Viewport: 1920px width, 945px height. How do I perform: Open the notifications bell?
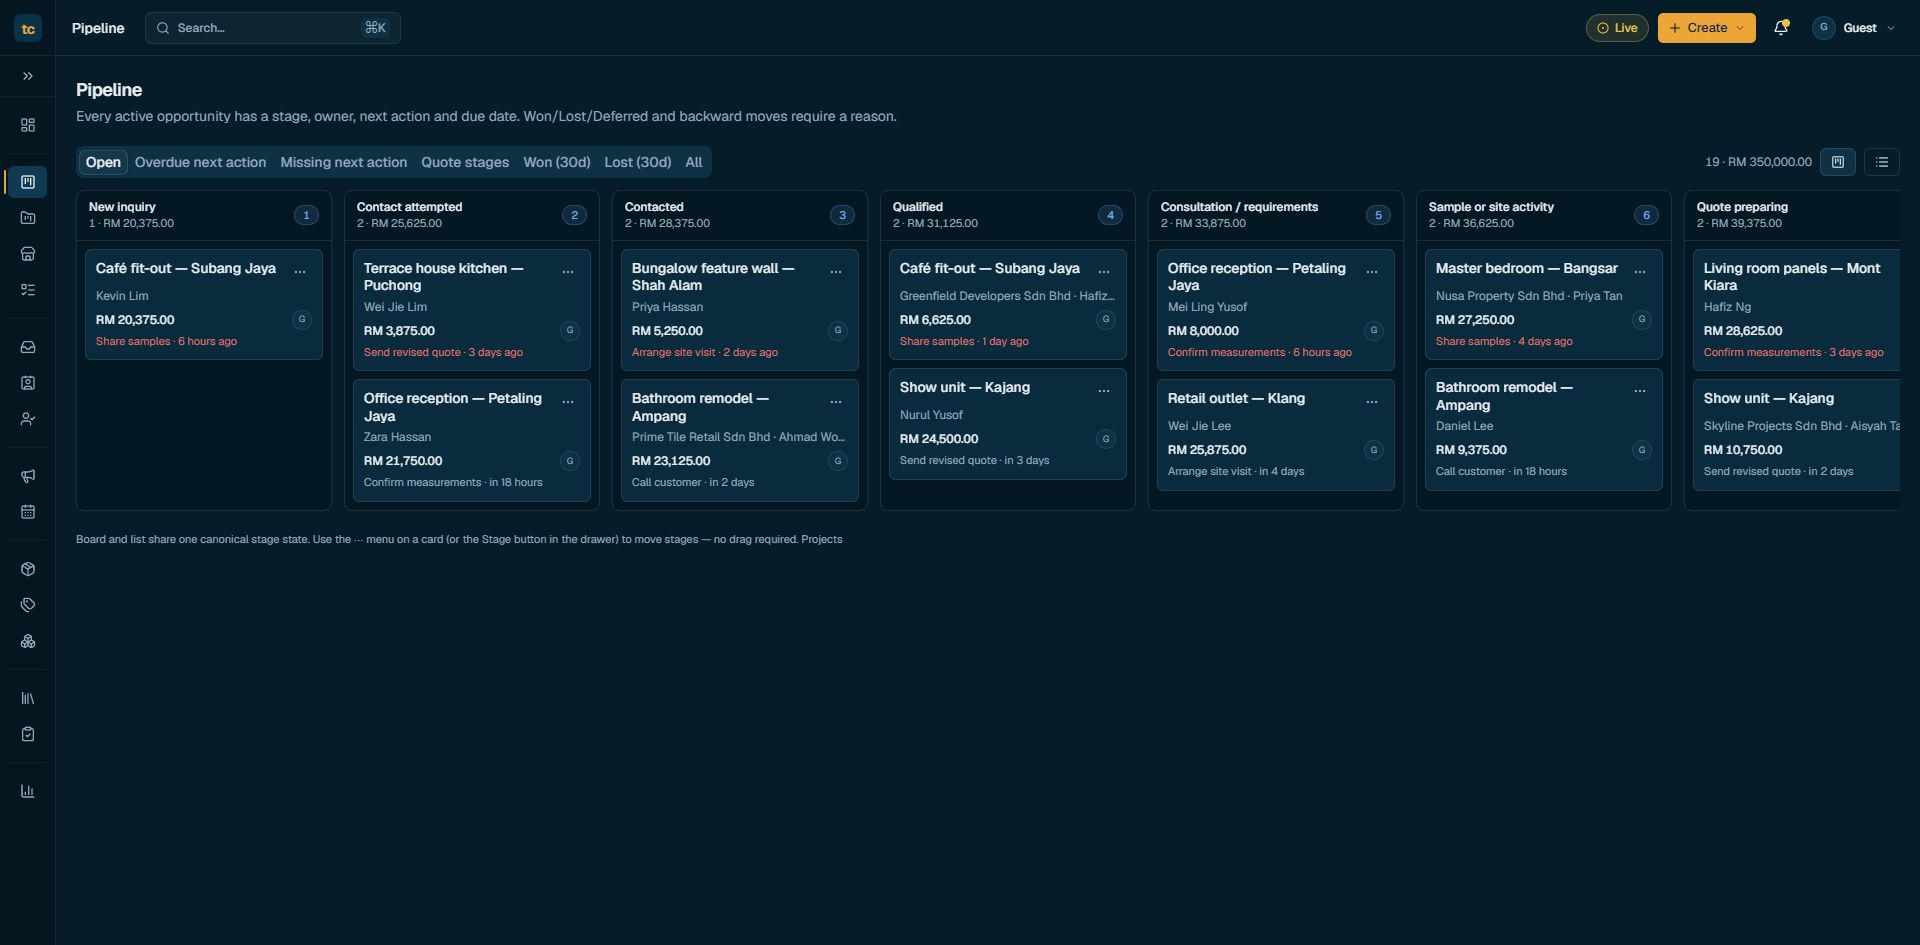click(x=1781, y=28)
